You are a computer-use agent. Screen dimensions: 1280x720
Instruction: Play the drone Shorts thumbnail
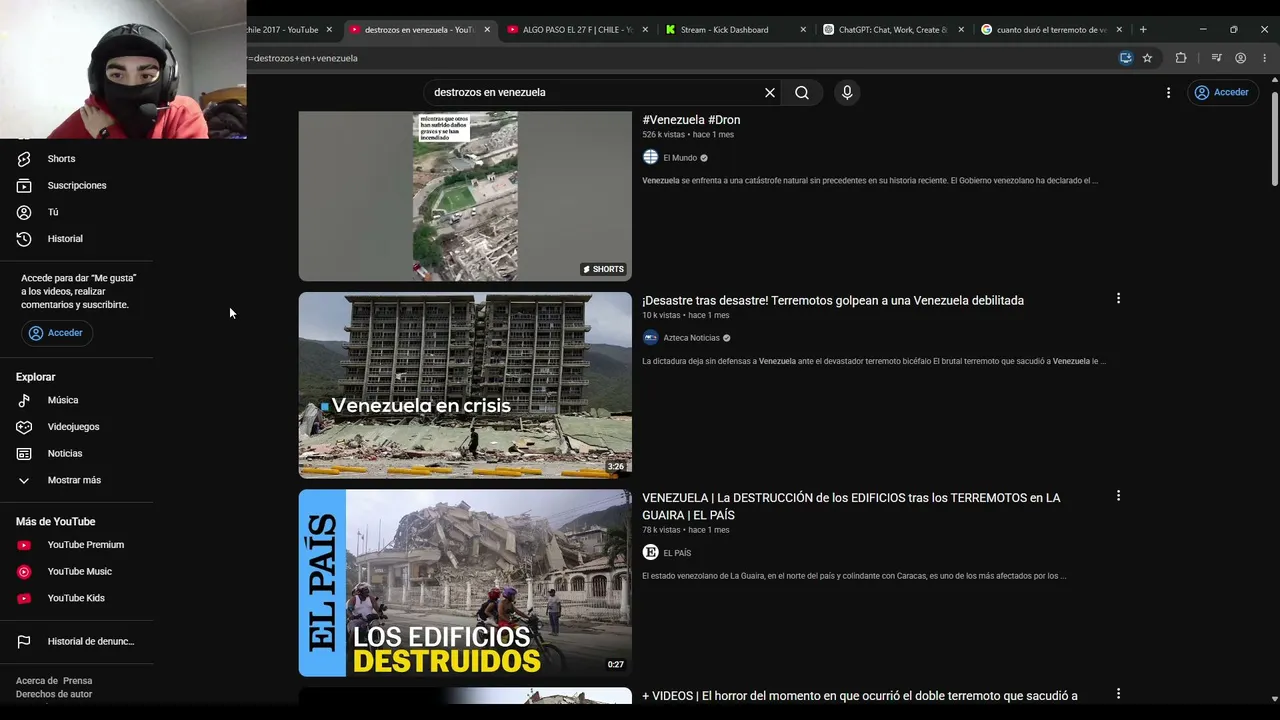465,196
